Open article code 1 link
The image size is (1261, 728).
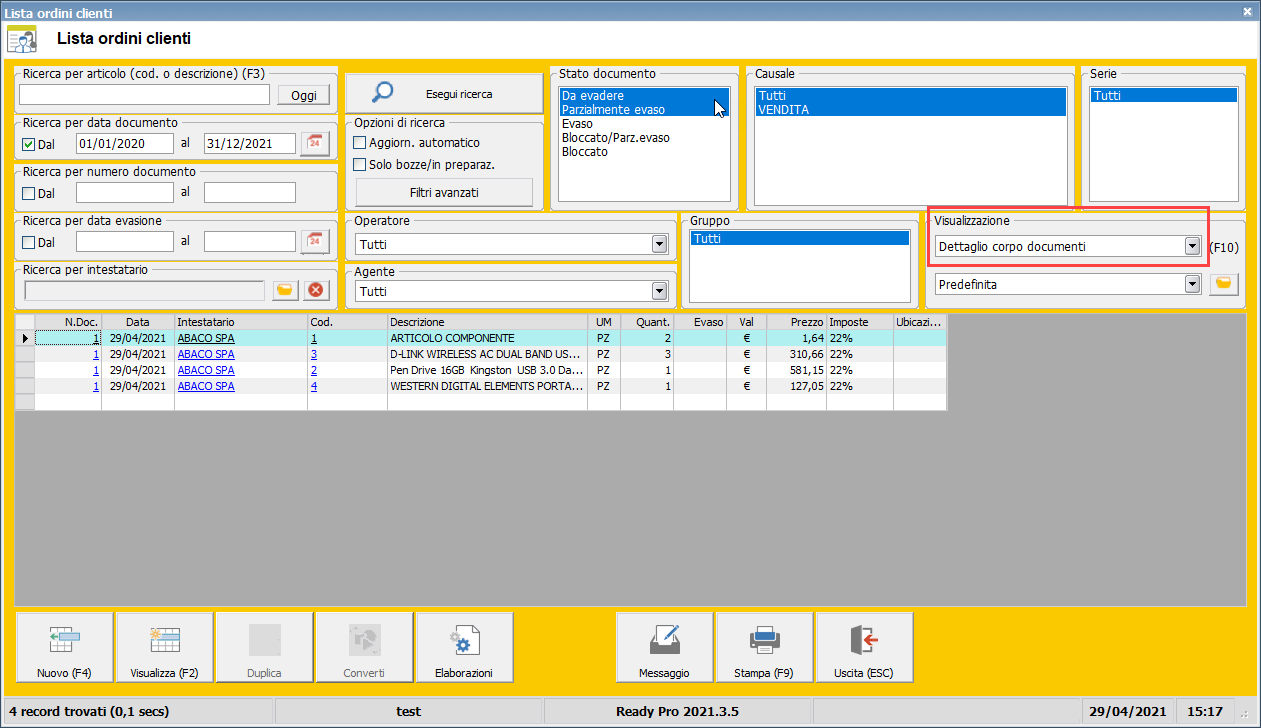click(x=314, y=338)
